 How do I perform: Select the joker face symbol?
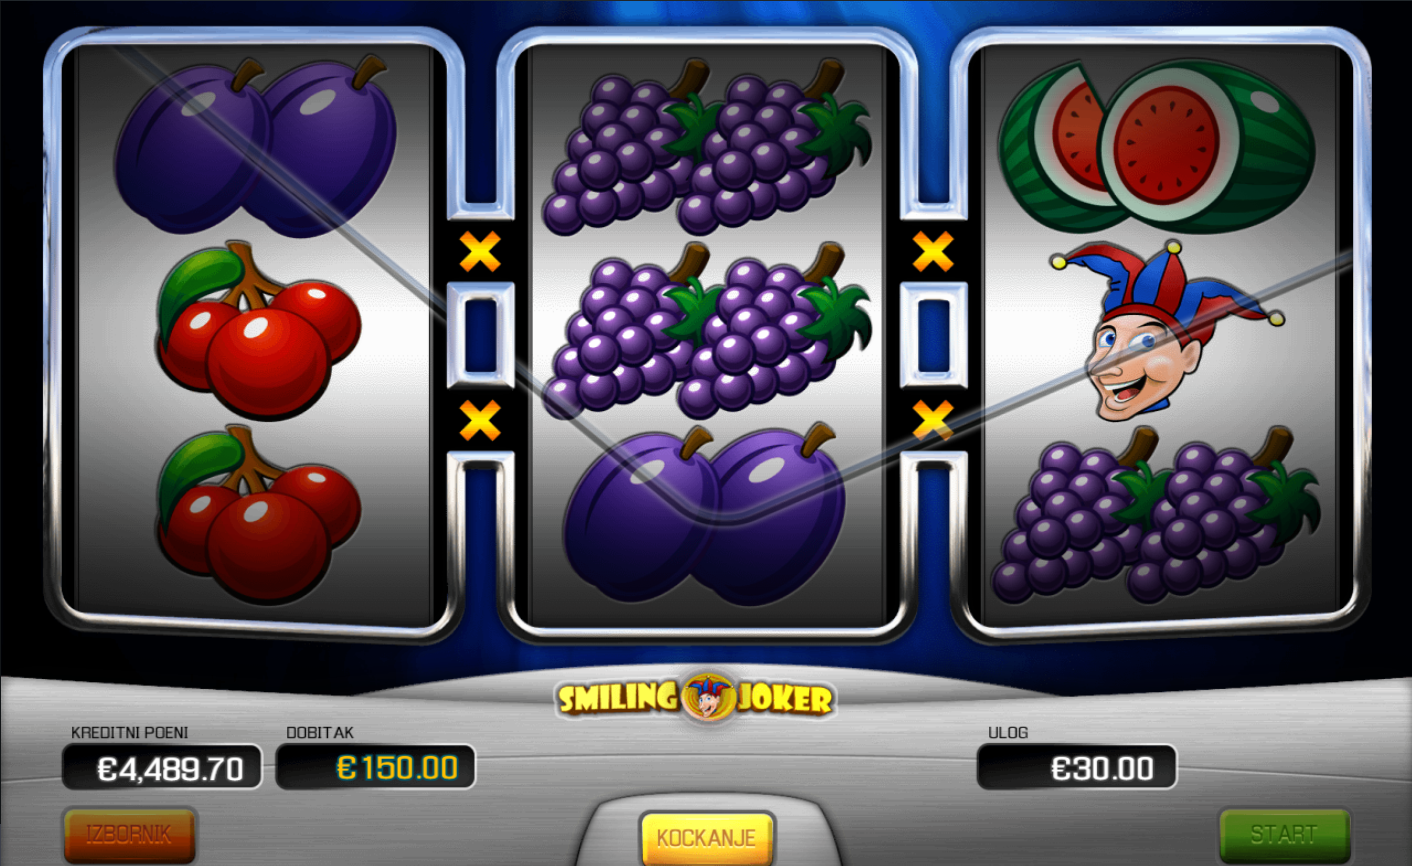pyautogui.click(x=1166, y=330)
